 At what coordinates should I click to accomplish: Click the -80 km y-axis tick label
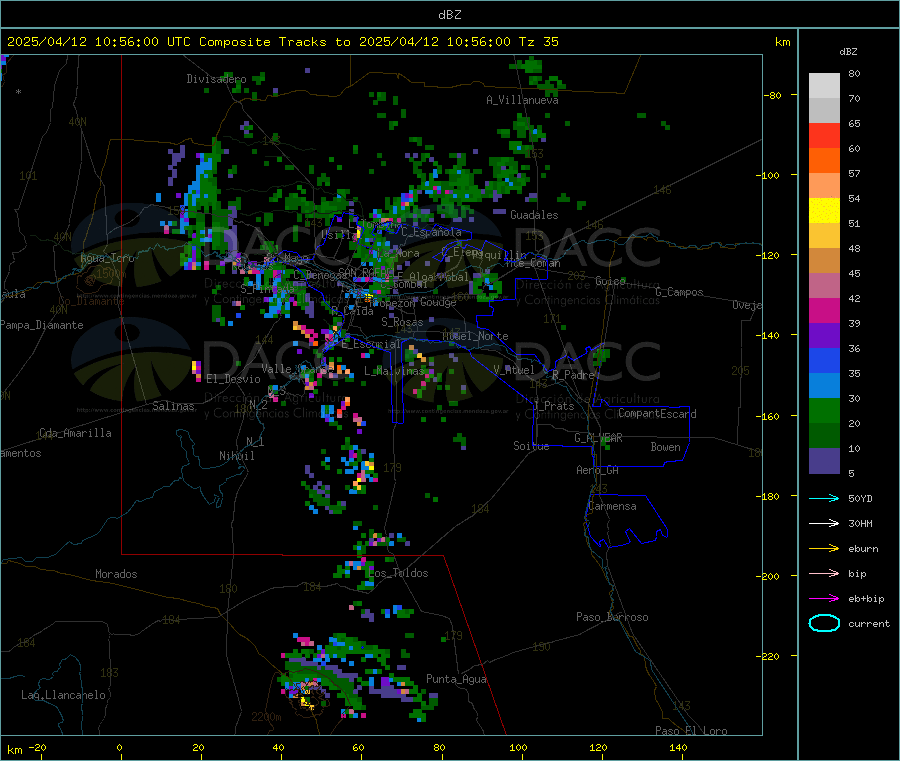pyautogui.click(x=772, y=95)
